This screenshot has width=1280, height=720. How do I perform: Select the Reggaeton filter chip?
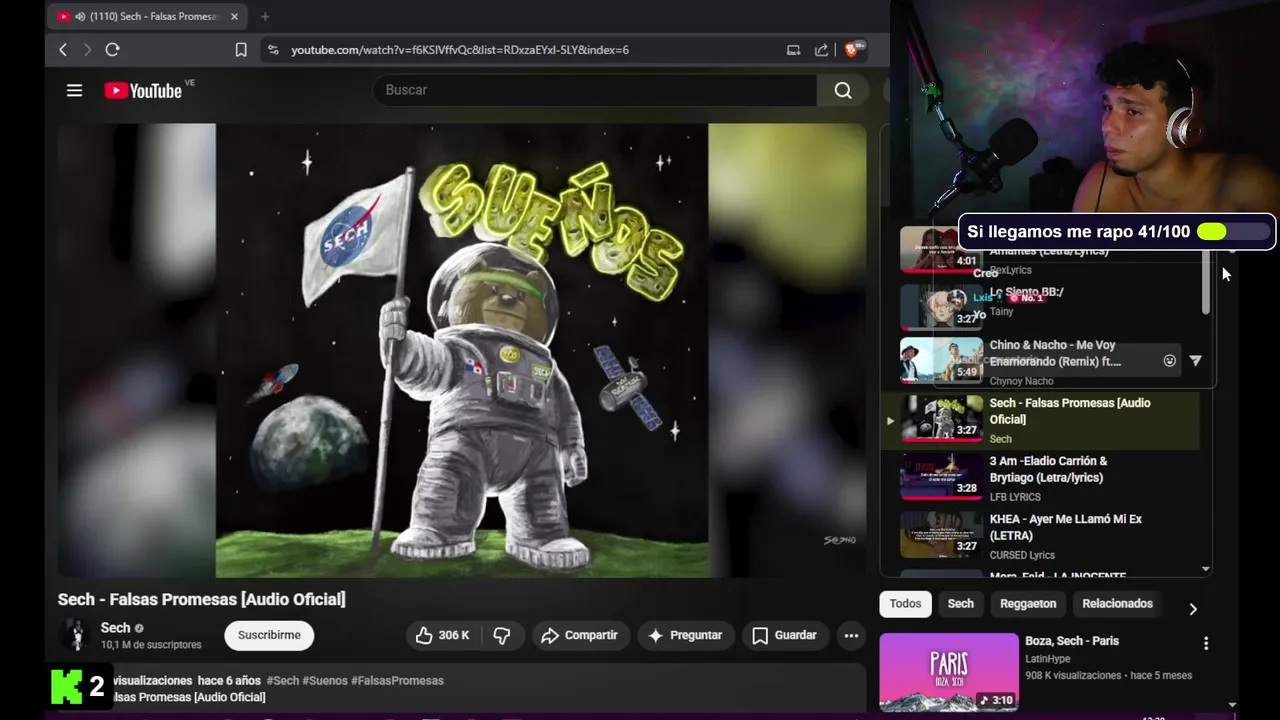coord(1028,604)
